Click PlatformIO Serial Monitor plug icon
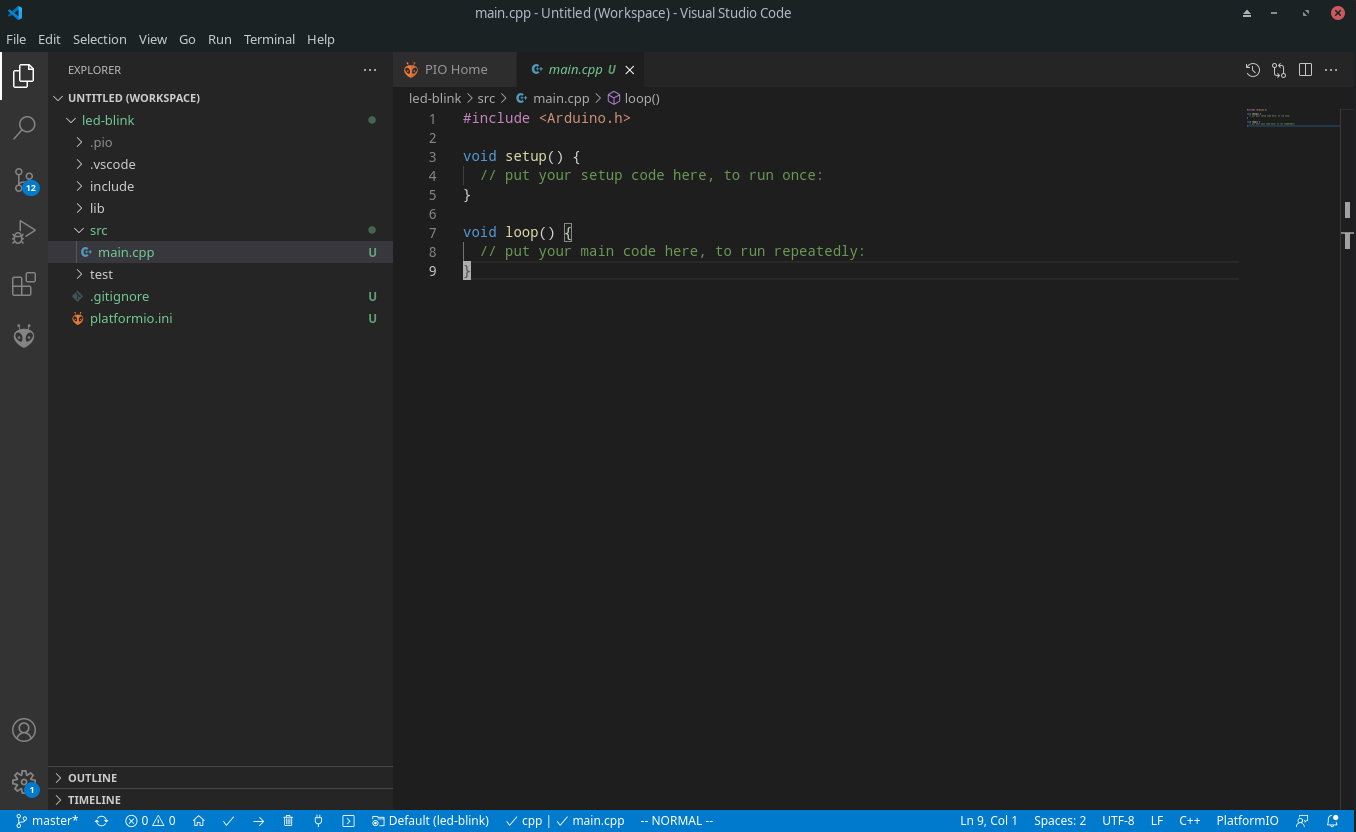 318,821
